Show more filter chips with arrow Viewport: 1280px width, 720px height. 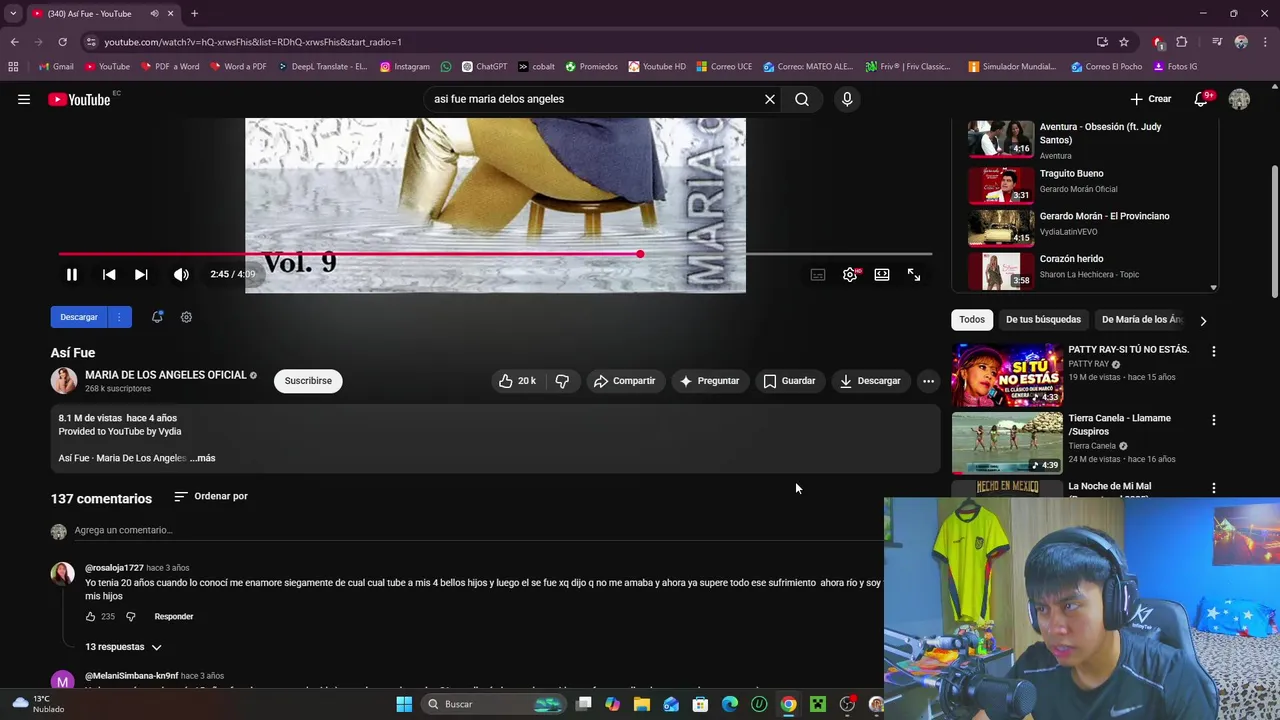pyautogui.click(x=1203, y=321)
